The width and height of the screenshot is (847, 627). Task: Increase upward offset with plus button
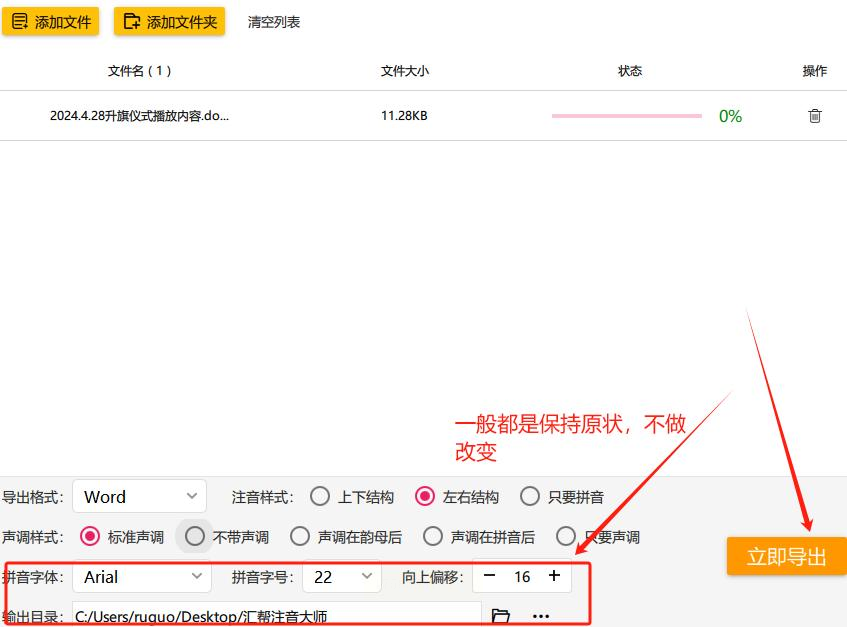(x=554, y=576)
